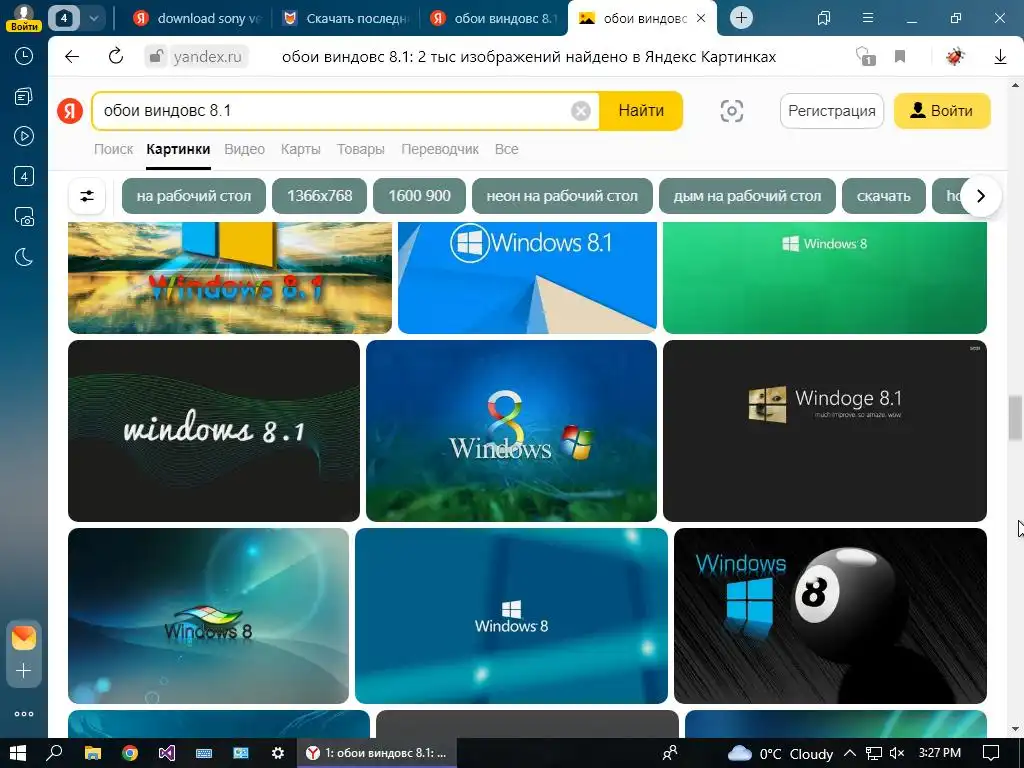
Task: Open the browser hamburger menu
Action: 867,18
